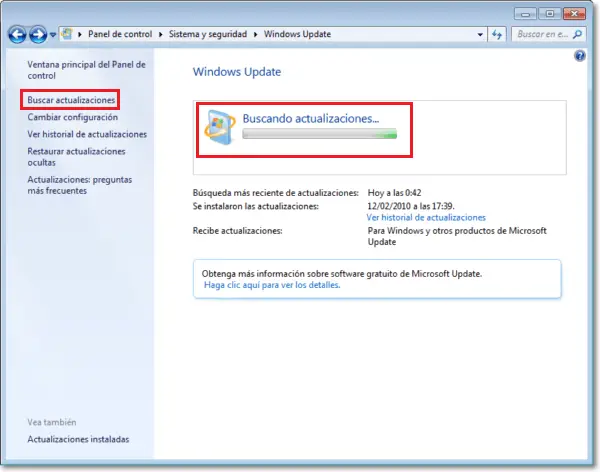Click the search magnifier icon

point(577,34)
